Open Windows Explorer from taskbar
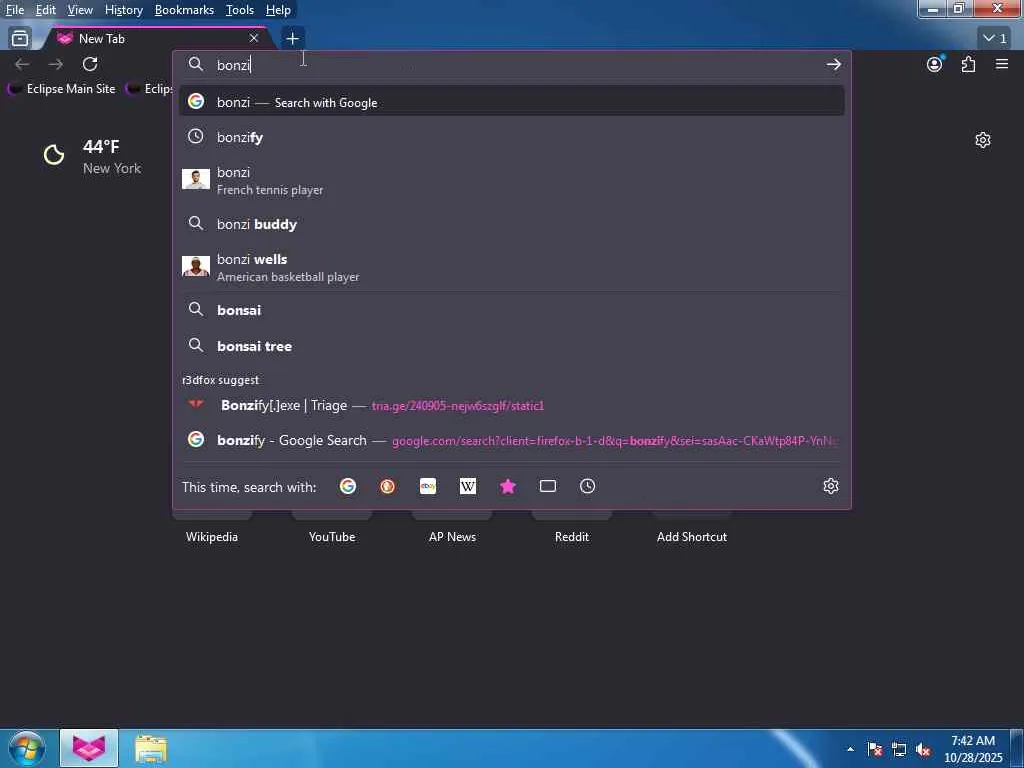The width and height of the screenshot is (1024, 768). pos(151,748)
